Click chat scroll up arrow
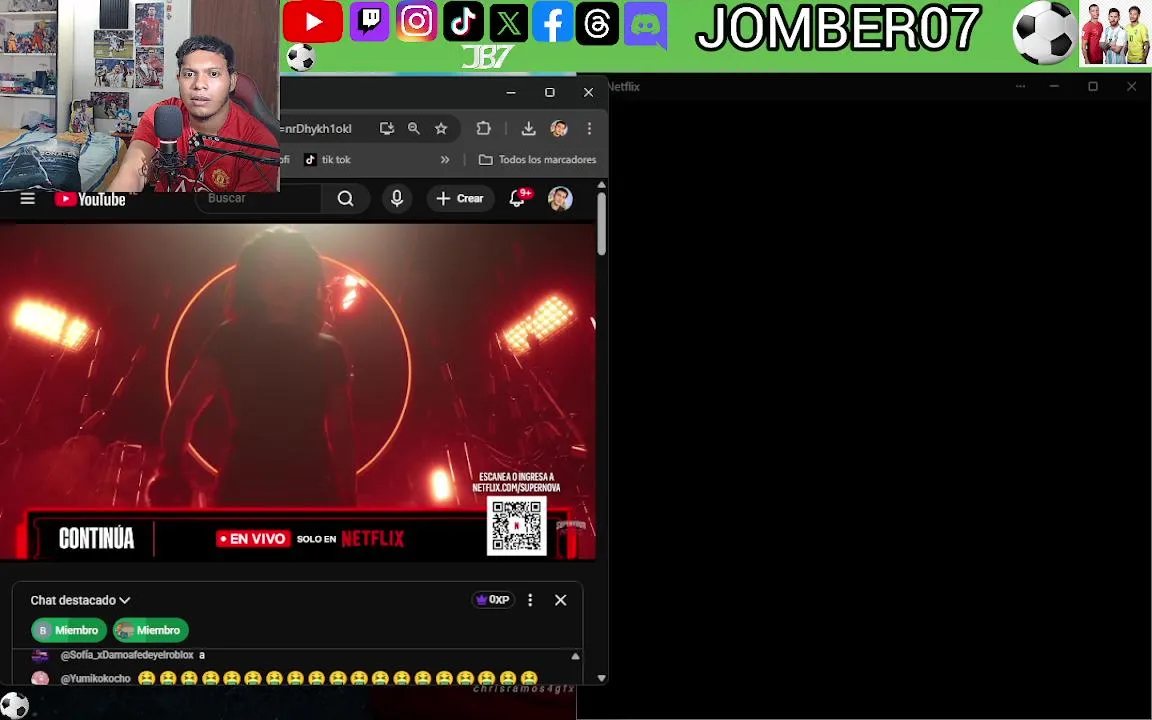 coord(575,656)
